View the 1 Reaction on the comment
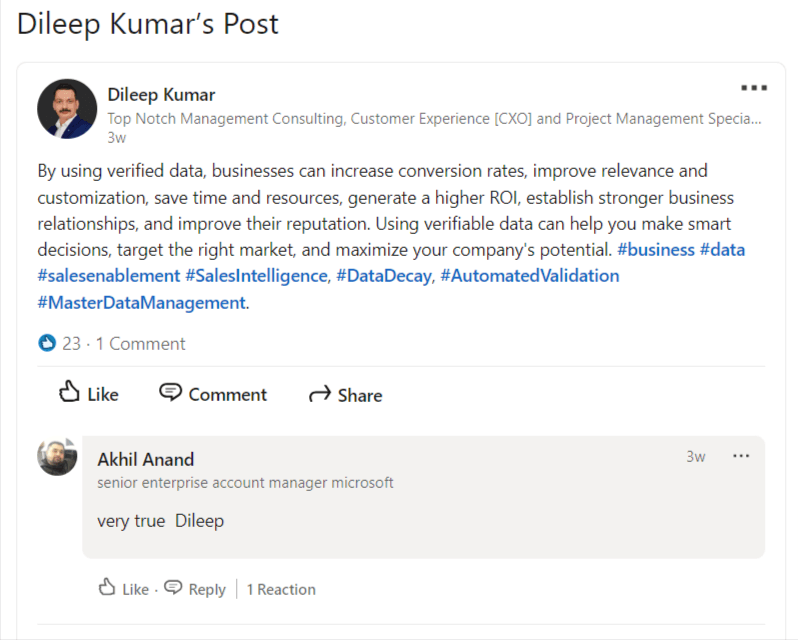The image size is (798, 640). pyautogui.click(x=281, y=589)
